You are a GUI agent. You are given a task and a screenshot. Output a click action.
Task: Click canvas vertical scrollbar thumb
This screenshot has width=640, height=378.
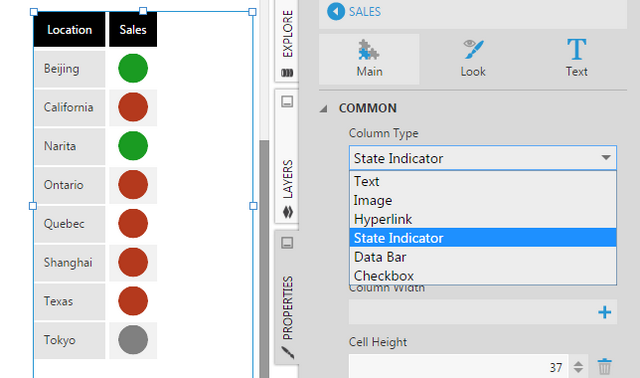[264, 259]
